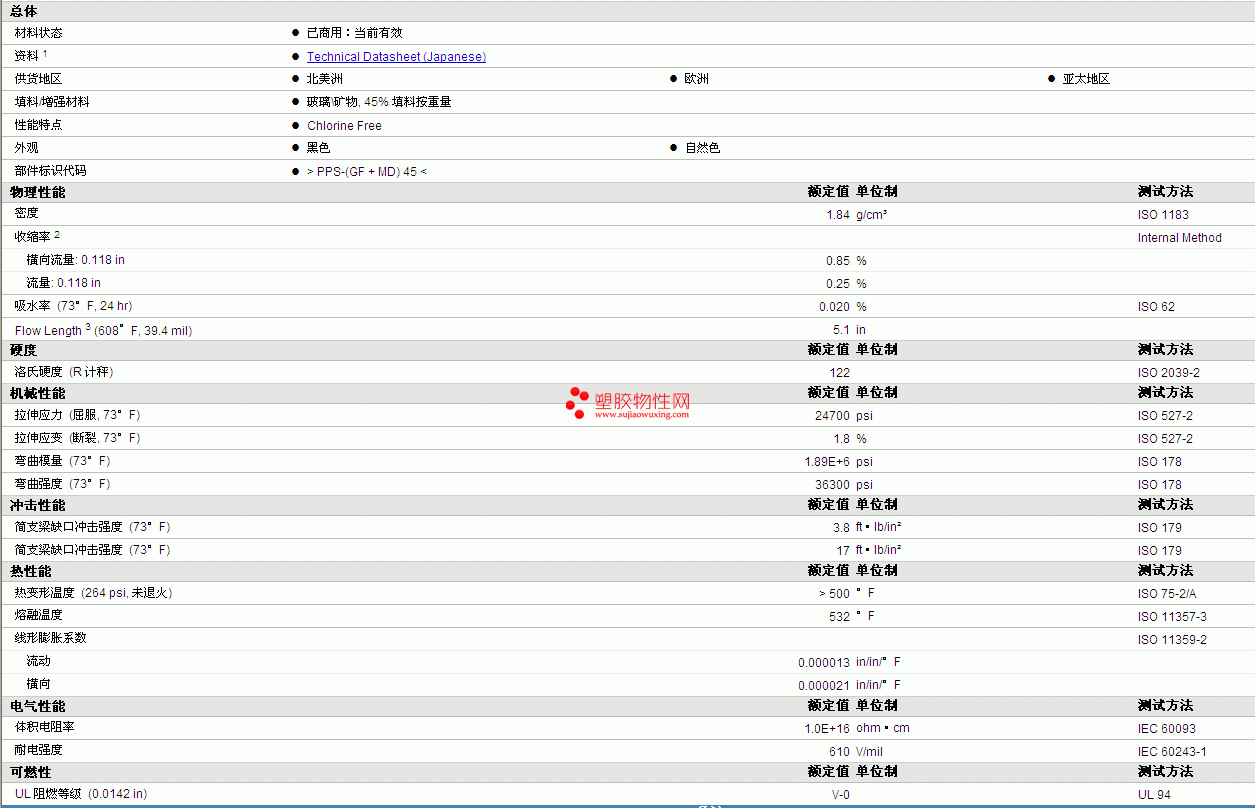Select the 拉伸应变 row label
Image resolution: width=1255 pixels, height=808 pixels.
point(77,438)
